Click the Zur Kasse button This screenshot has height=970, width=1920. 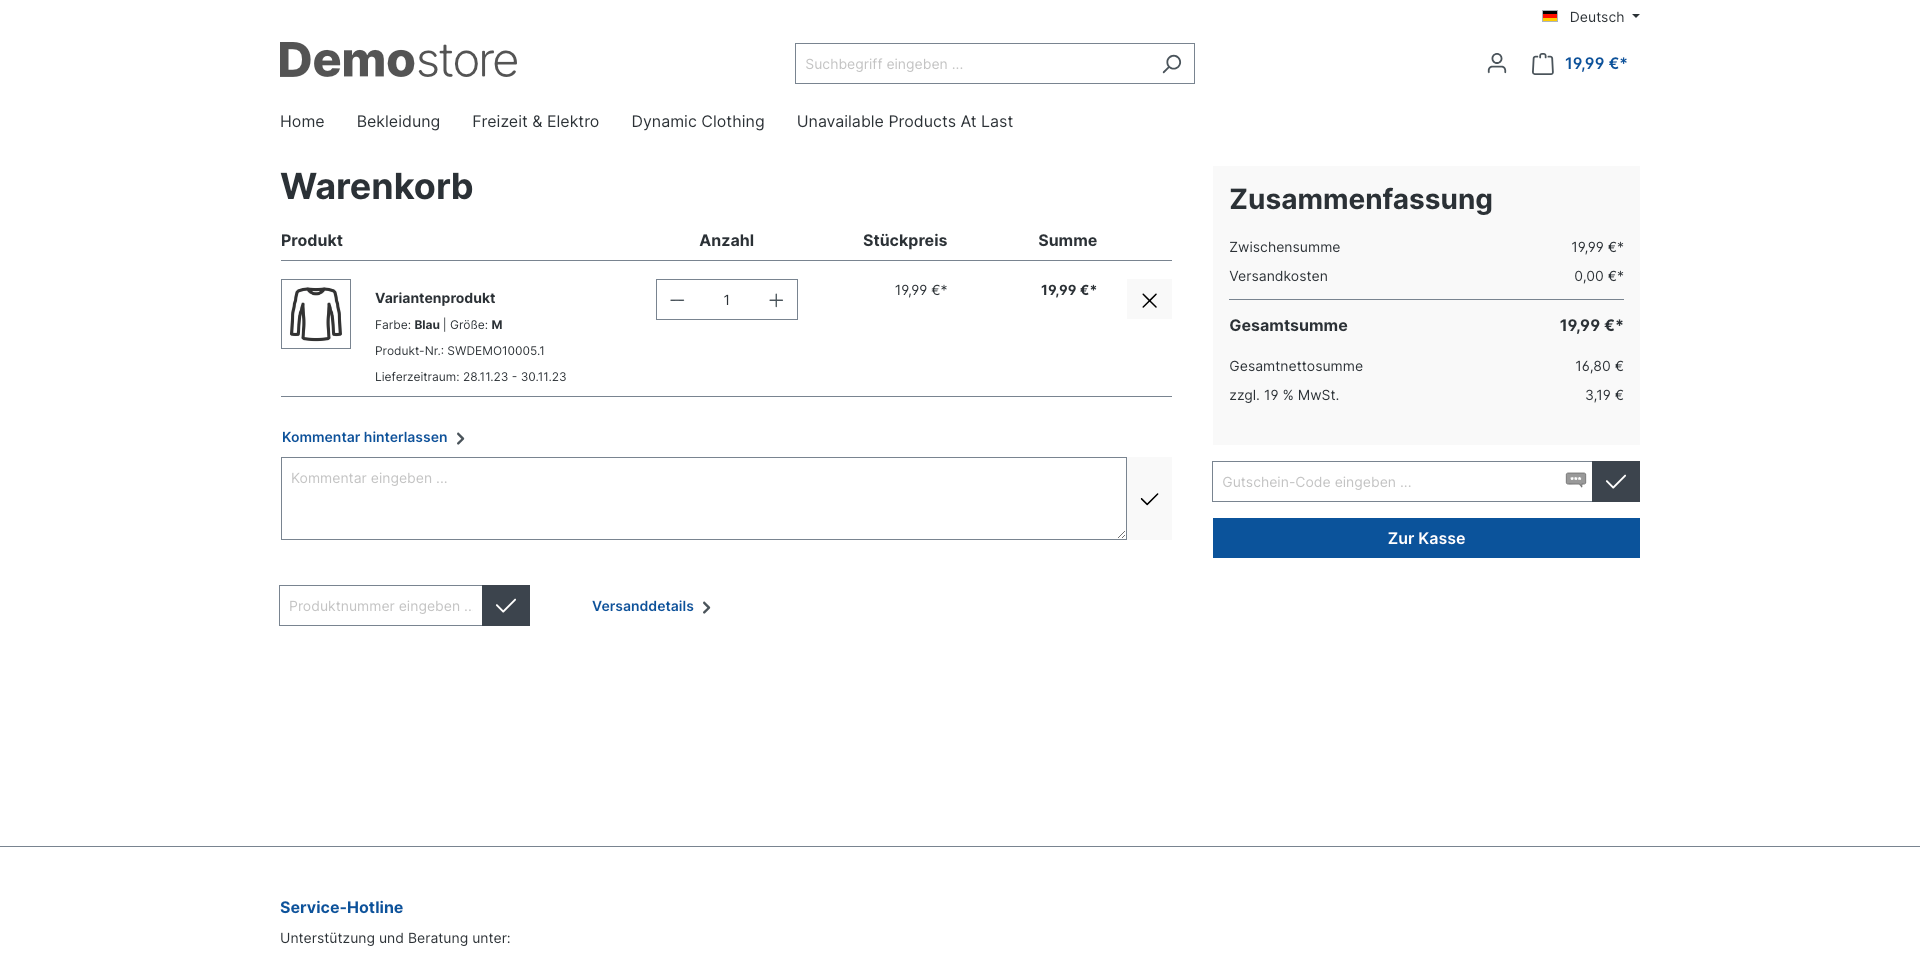[1426, 538]
